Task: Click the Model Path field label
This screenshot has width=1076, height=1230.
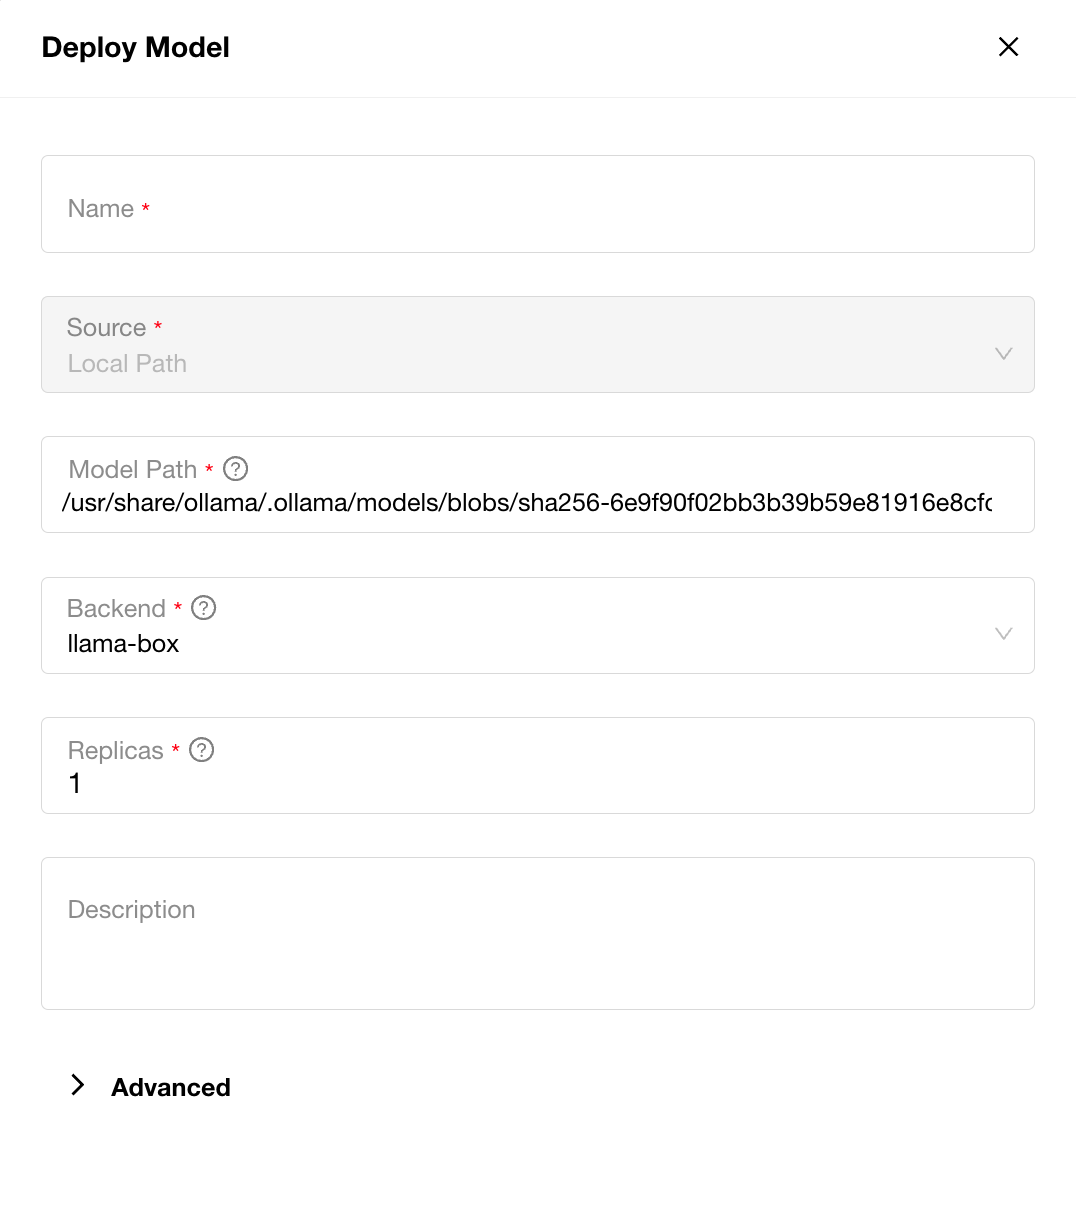Action: 133,469
